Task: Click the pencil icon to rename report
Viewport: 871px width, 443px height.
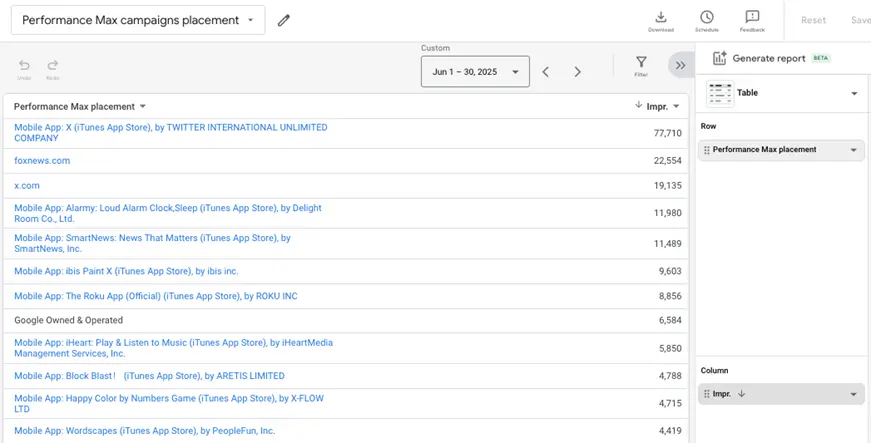Action: coord(284,20)
